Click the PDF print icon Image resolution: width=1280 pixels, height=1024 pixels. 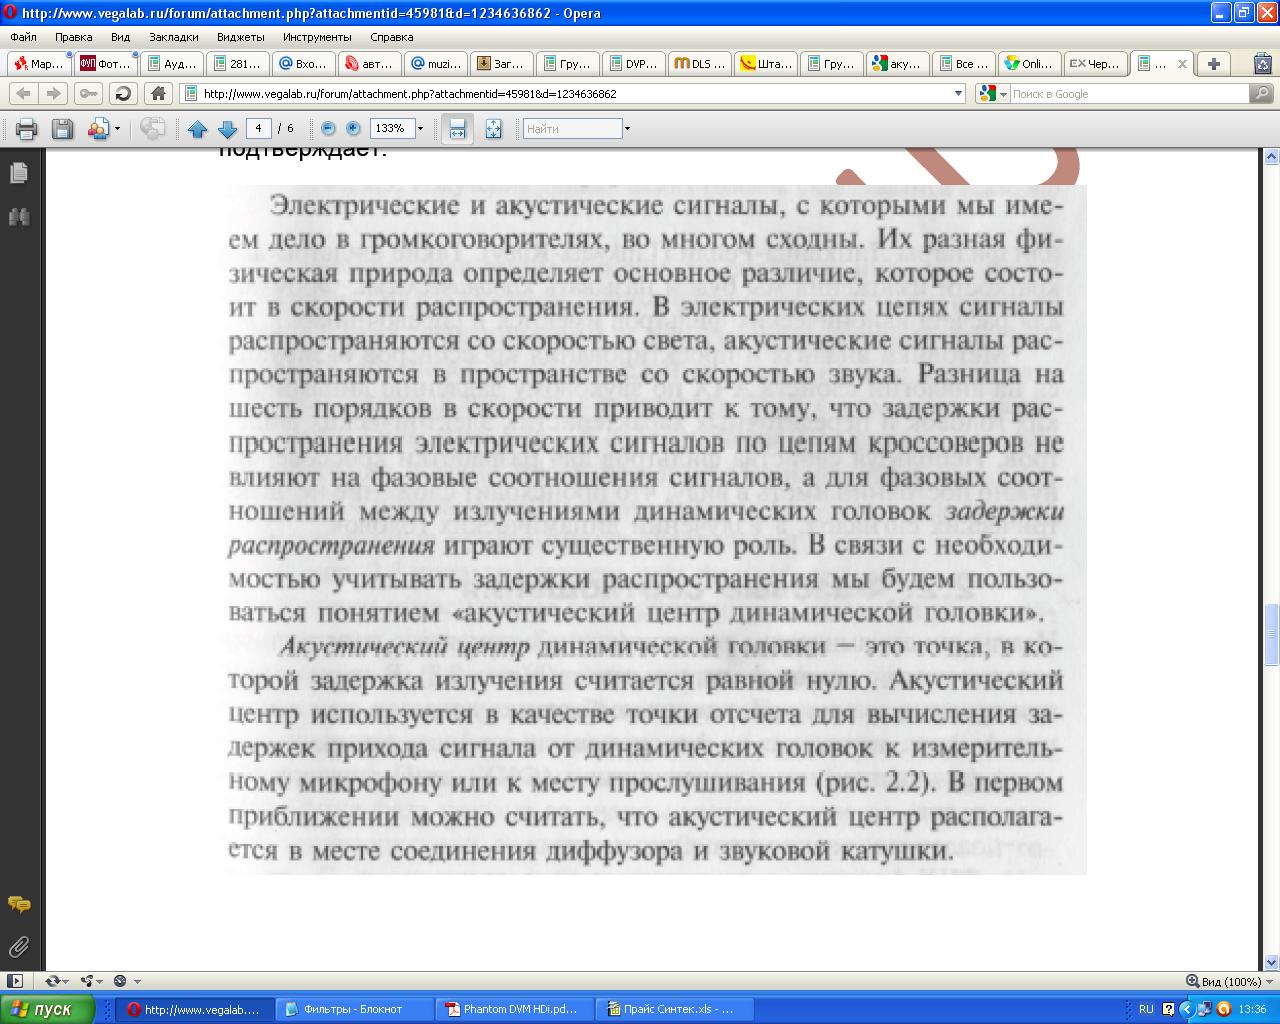(26, 129)
